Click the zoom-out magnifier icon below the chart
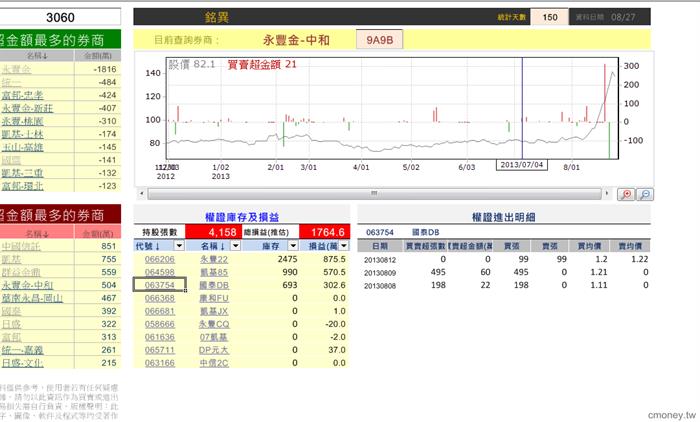700x422 pixels. (x=645, y=194)
